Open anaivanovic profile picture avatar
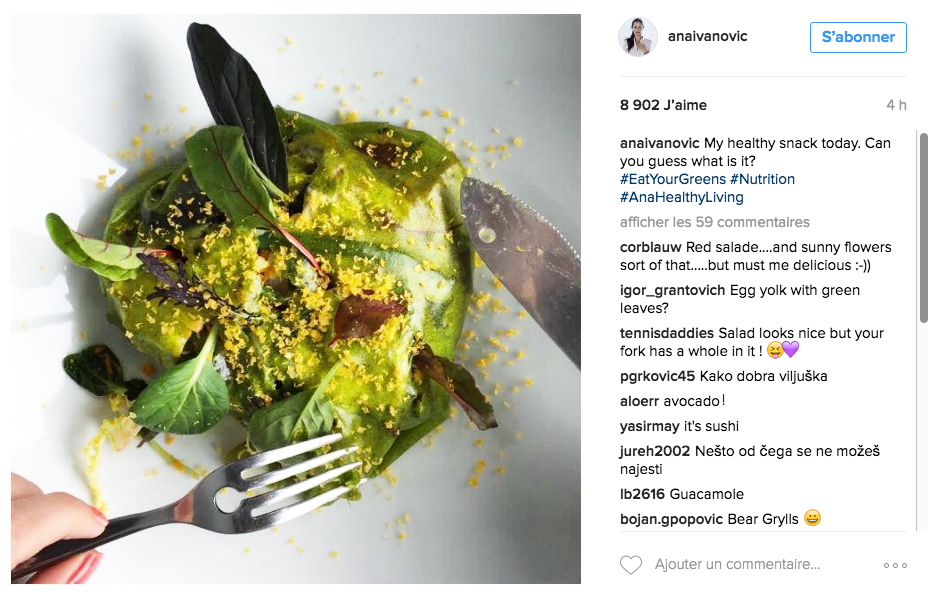Image resolution: width=928 pixels, height=598 pixels. 638,37
